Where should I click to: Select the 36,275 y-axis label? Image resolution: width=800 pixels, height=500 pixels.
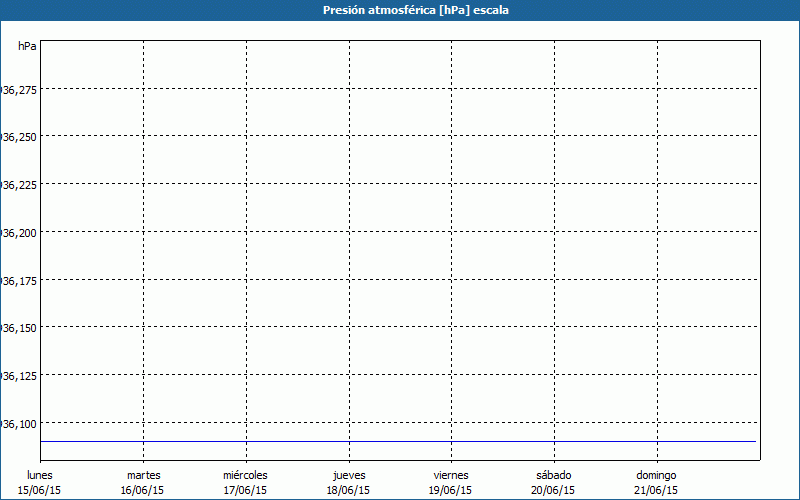point(19,90)
